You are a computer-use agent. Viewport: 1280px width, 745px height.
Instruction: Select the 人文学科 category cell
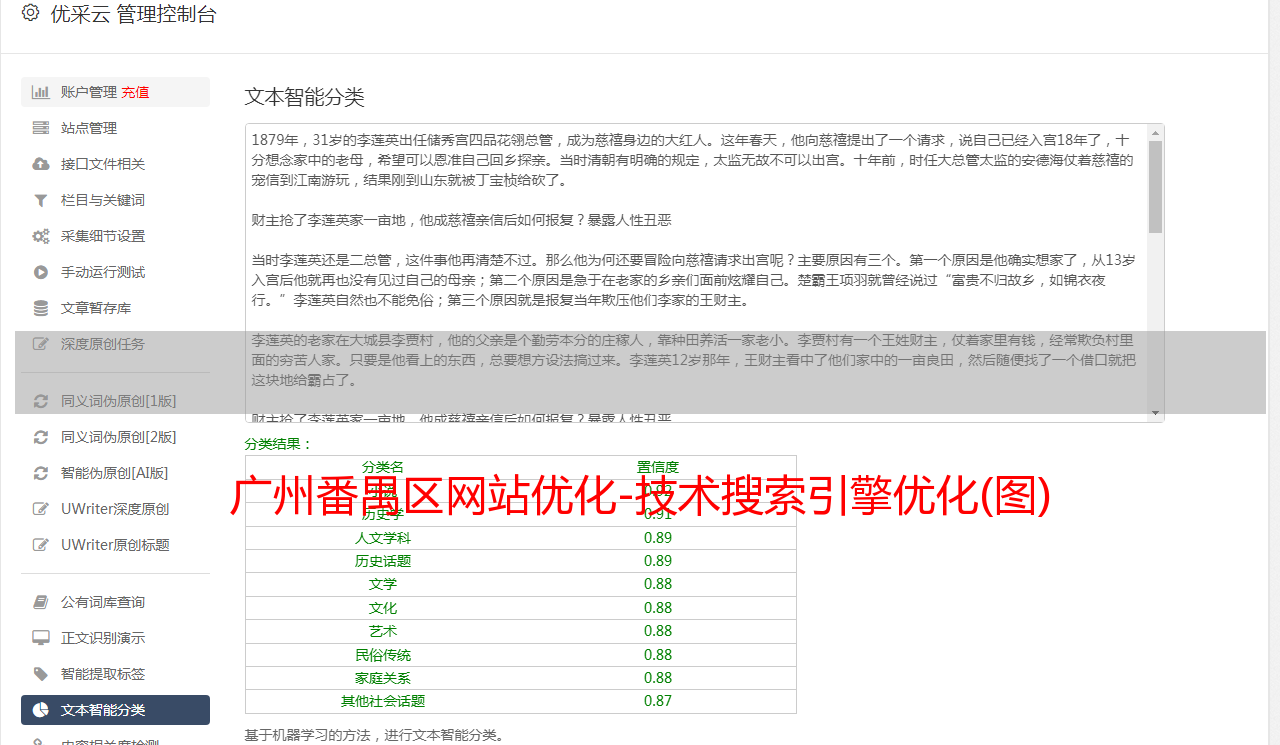383,537
